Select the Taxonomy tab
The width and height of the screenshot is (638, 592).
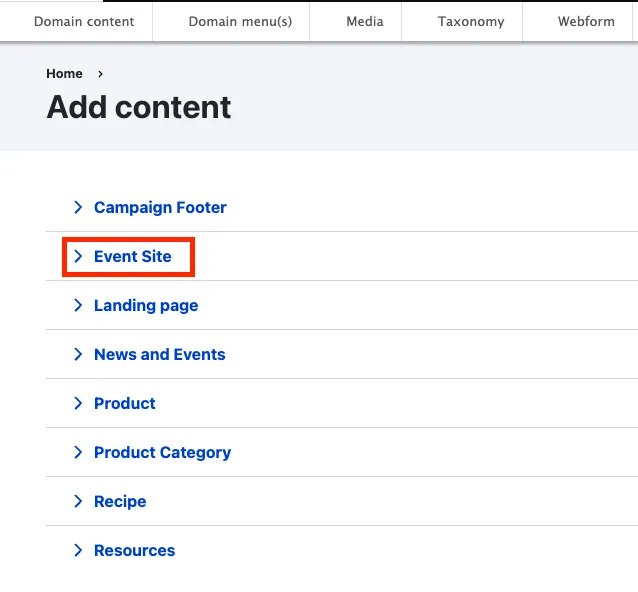(471, 21)
